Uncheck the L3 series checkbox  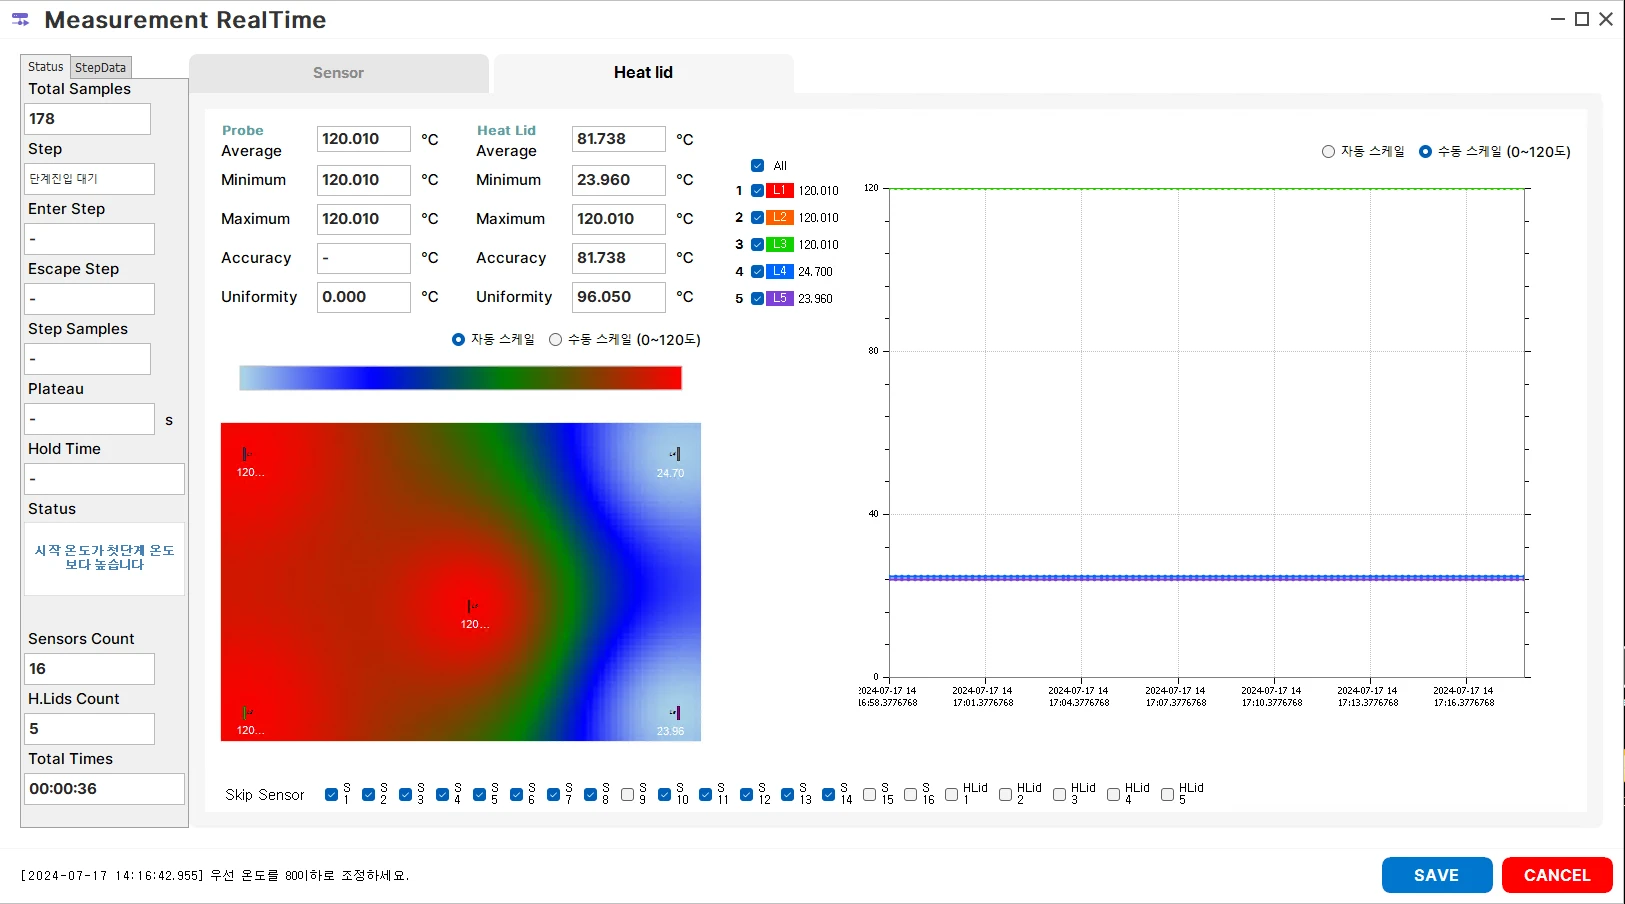pos(757,244)
